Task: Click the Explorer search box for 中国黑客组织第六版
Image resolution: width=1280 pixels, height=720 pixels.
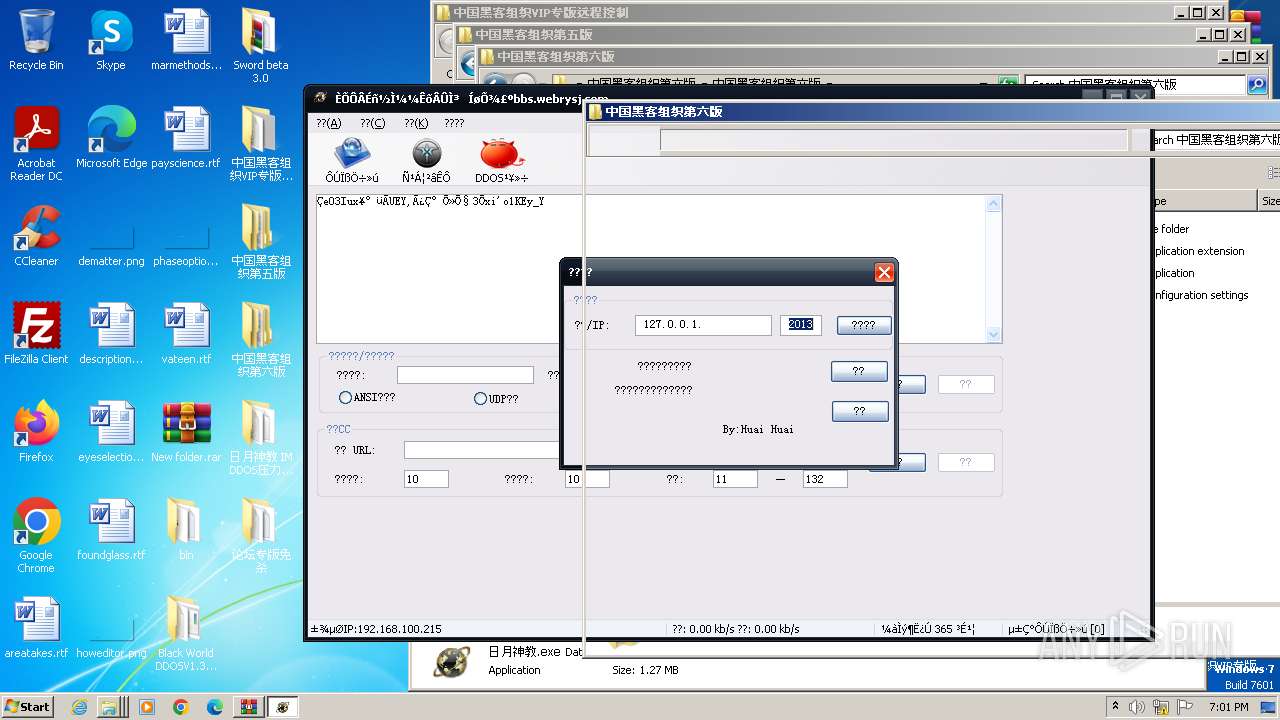Action: (x=1135, y=85)
